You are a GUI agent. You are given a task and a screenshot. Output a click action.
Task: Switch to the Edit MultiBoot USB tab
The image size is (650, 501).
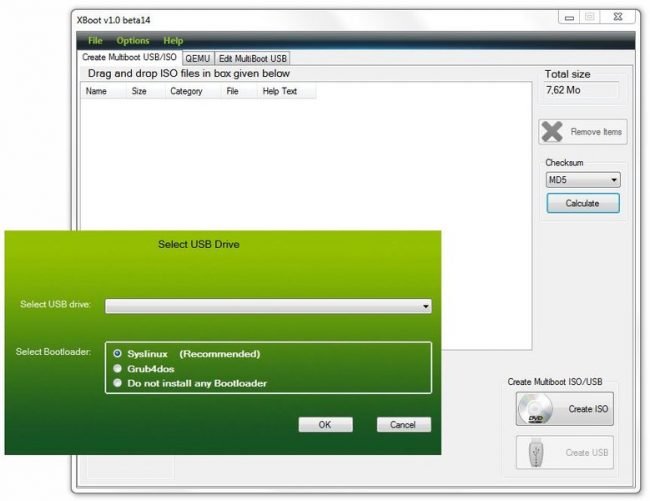[252, 58]
